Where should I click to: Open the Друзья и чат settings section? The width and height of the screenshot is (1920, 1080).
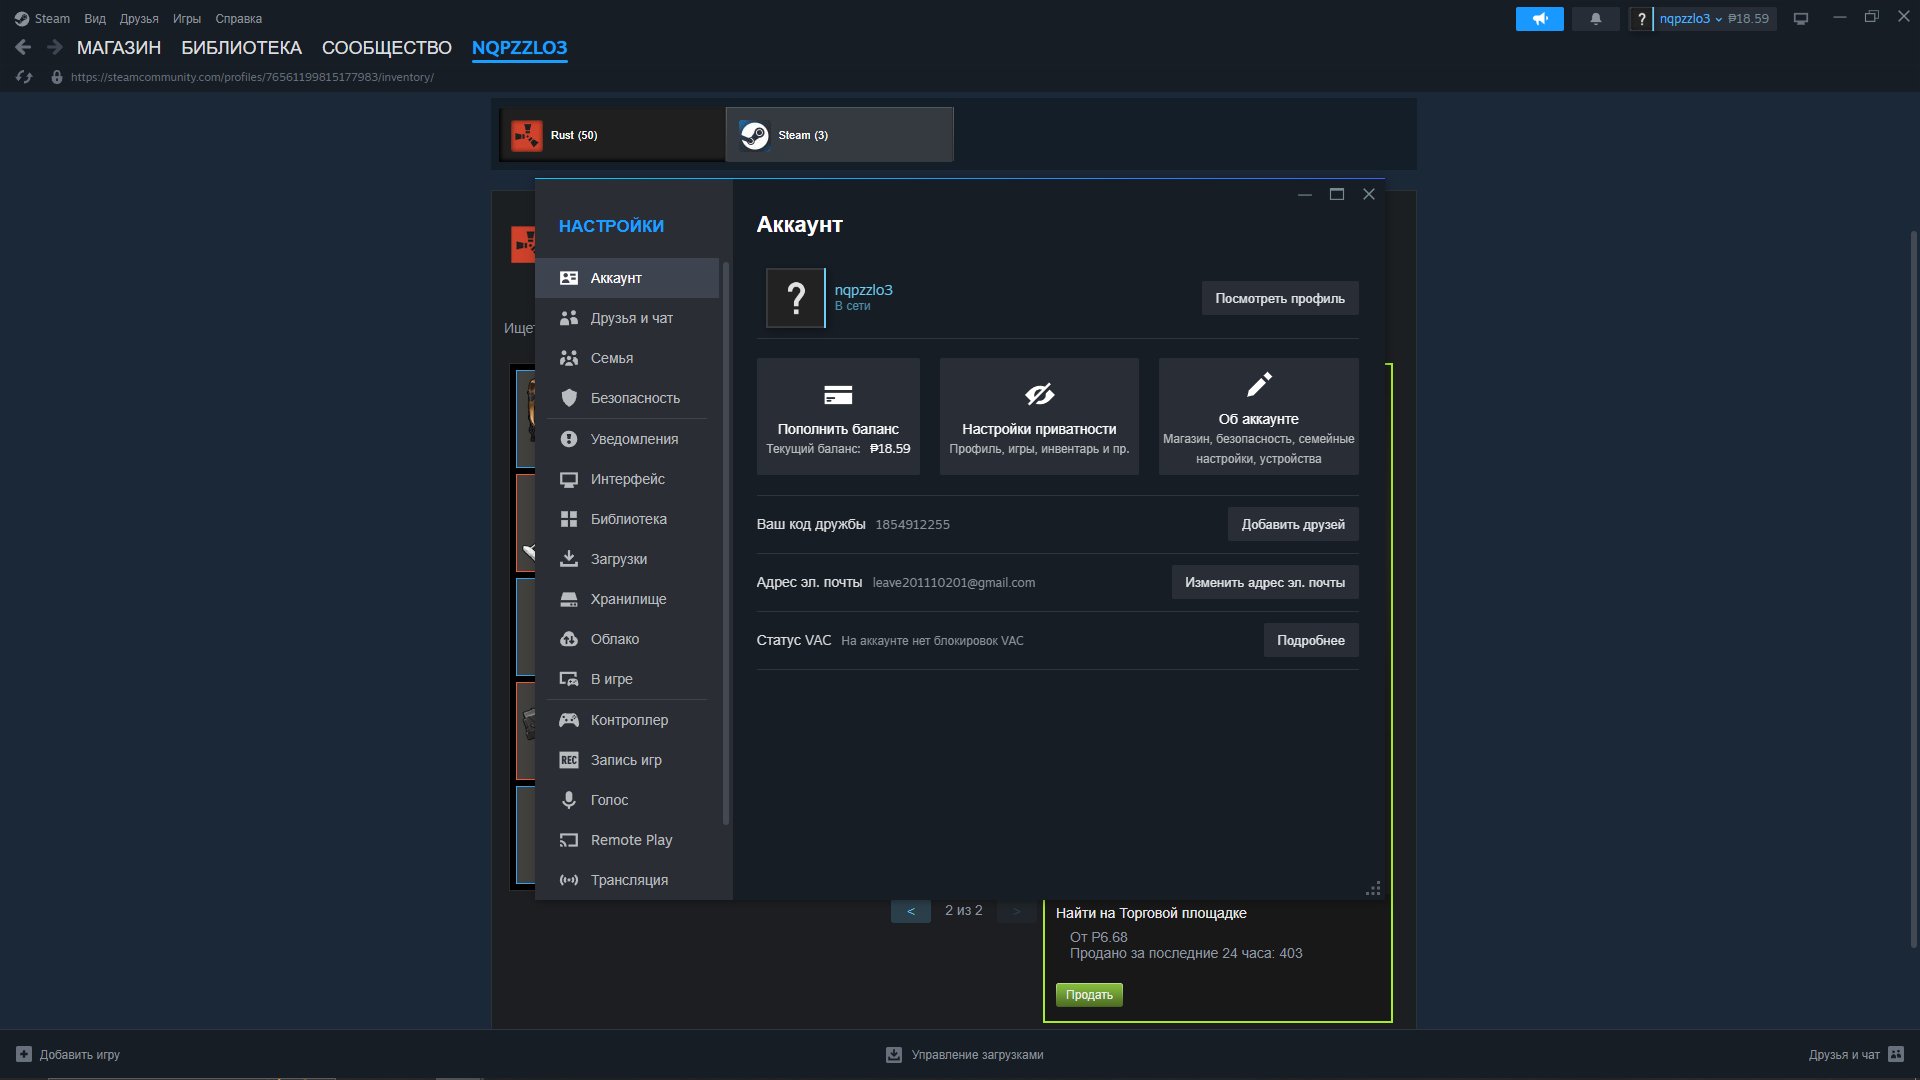point(627,318)
